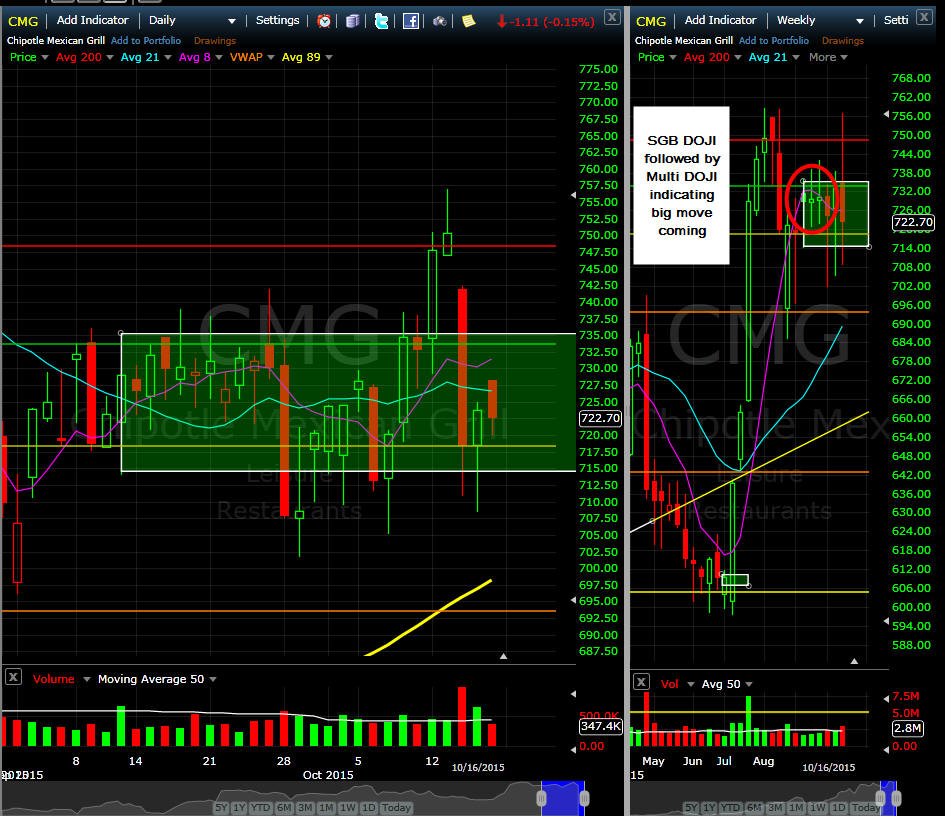This screenshot has height=816, width=945.
Task: Remove the Vol pane in Weekly chart
Action: (641, 682)
